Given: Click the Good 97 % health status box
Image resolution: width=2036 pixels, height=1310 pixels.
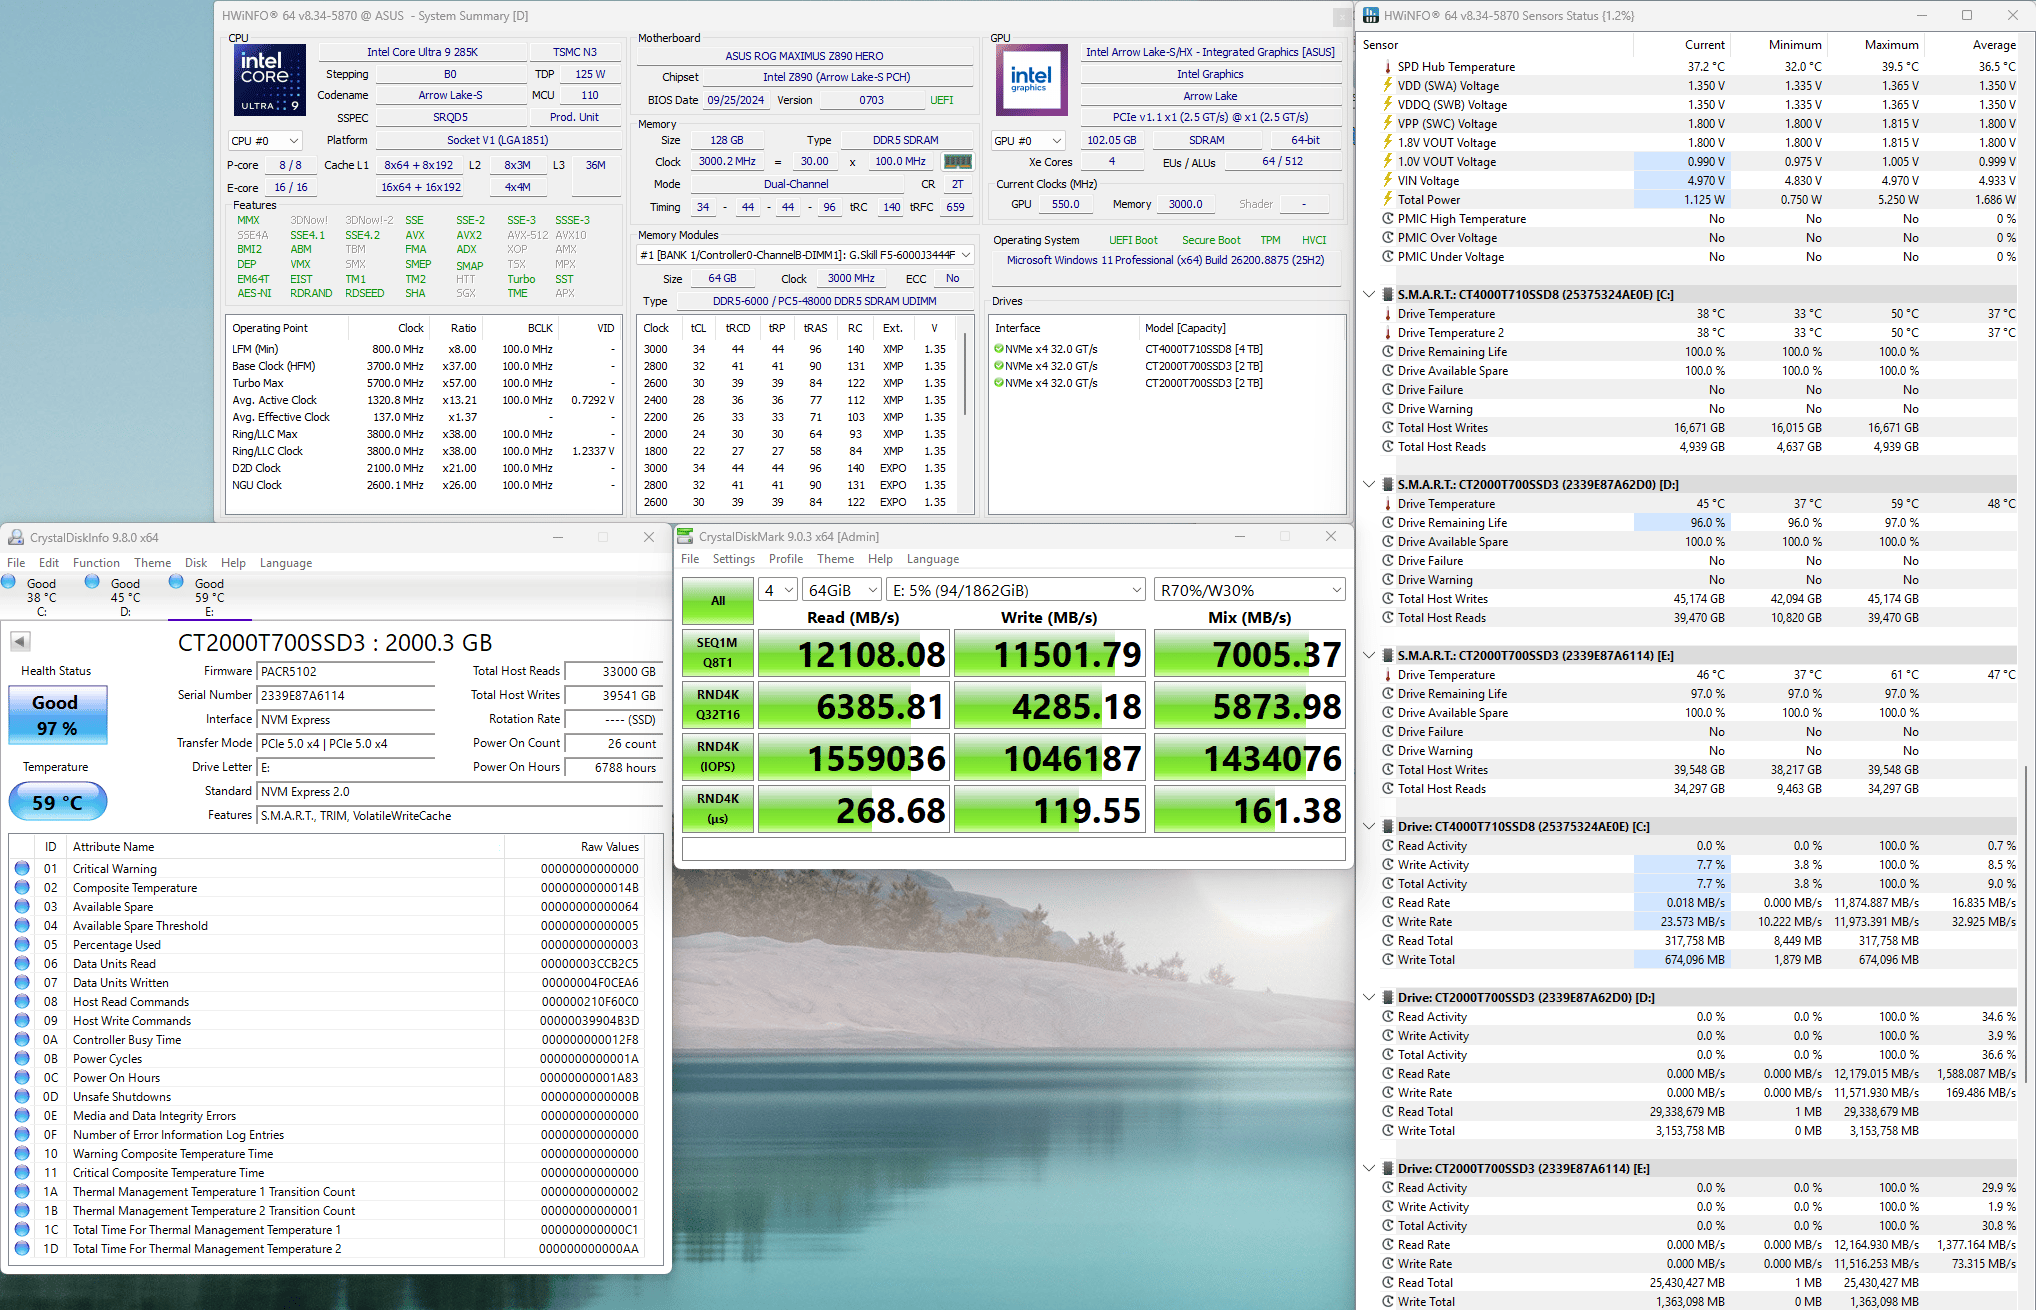Looking at the screenshot, I should 57,715.
